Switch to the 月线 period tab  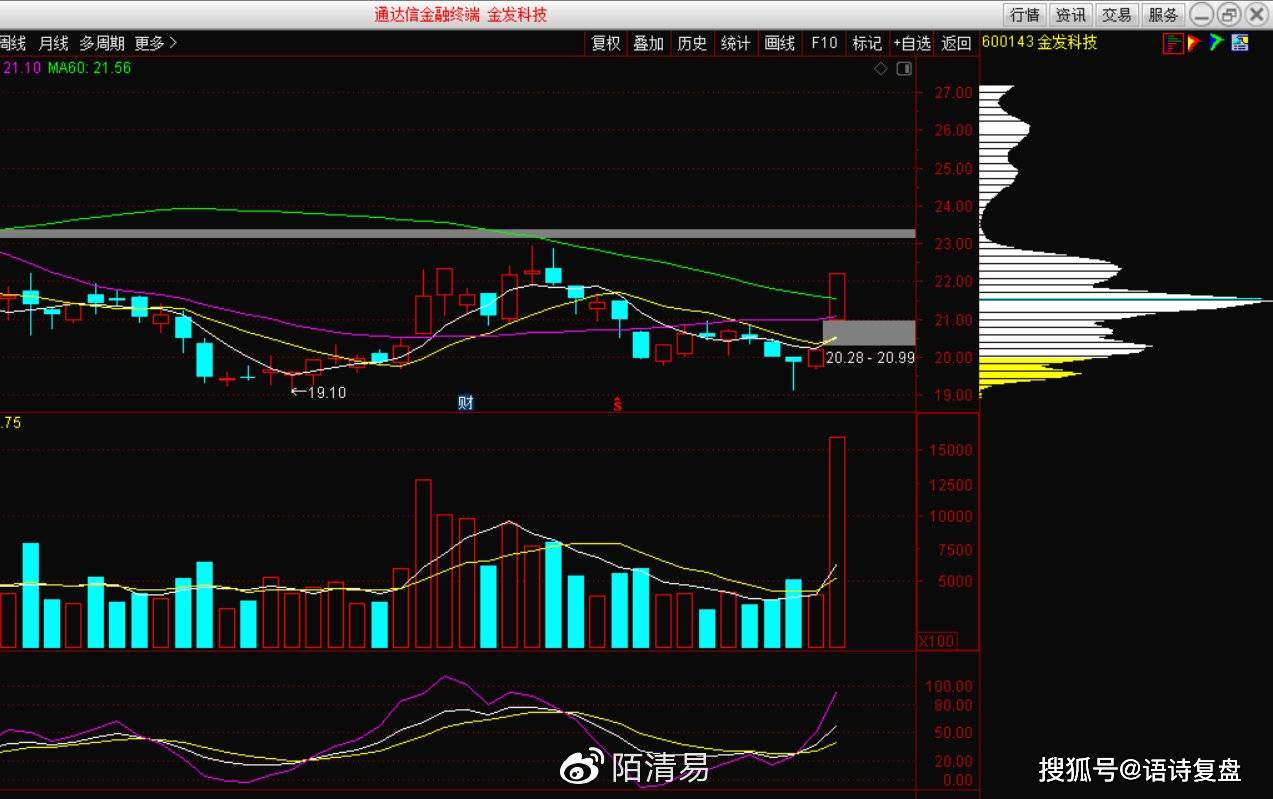(54, 43)
